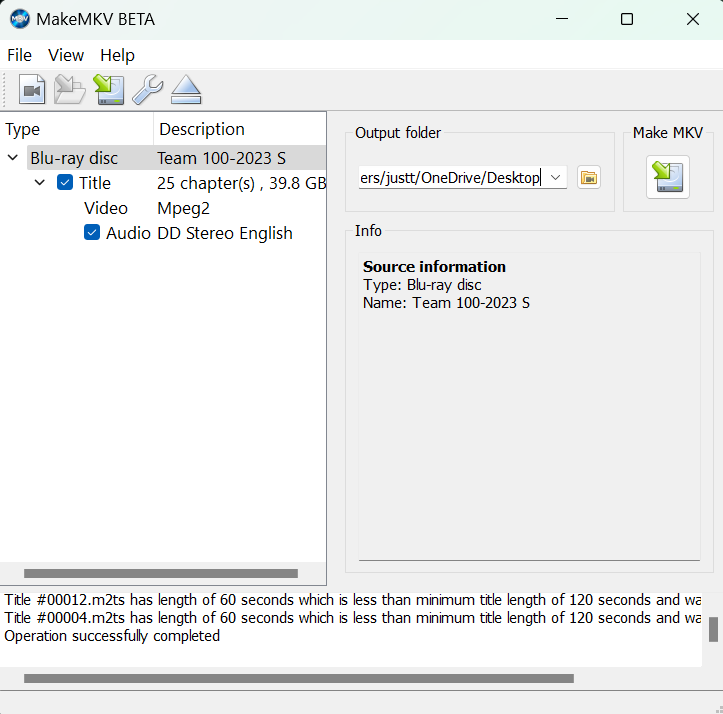Click the '25 chapter(s) , 39.8 GB' description
This screenshot has width=723, height=714.
click(x=241, y=183)
